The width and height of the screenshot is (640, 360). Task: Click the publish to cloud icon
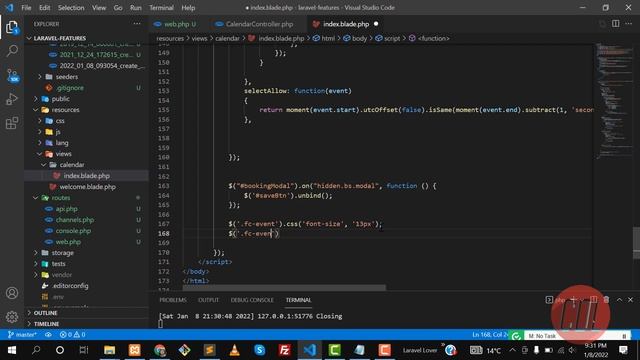pos(48,334)
